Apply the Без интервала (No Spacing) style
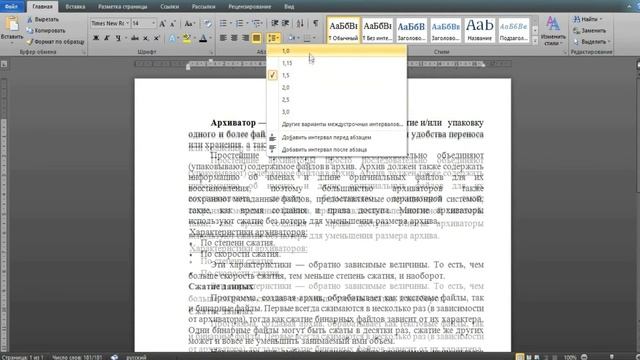The width and height of the screenshot is (640, 360). point(377,30)
